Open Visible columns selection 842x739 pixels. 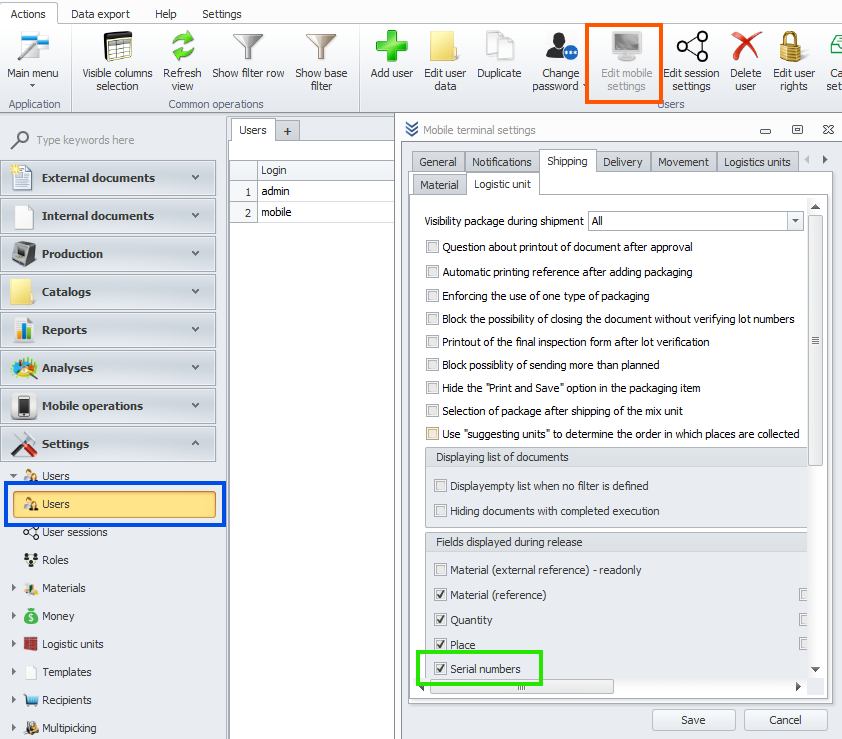[117, 60]
